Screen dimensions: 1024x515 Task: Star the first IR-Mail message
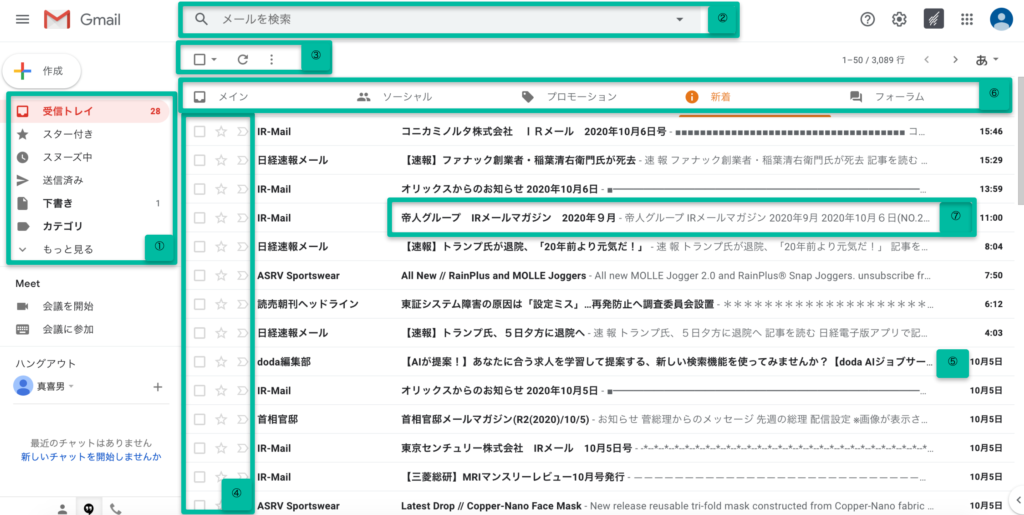tap(221, 131)
